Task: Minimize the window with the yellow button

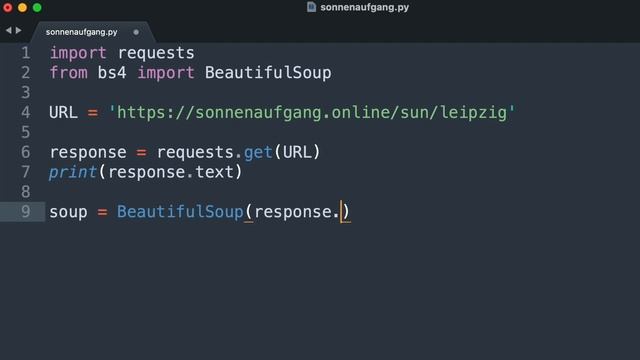Action: coord(22,7)
